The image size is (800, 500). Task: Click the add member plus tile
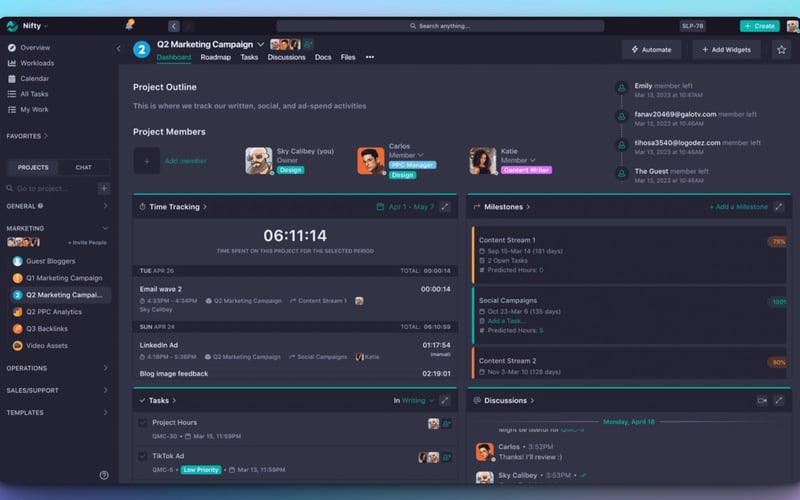pyautogui.click(x=146, y=161)
